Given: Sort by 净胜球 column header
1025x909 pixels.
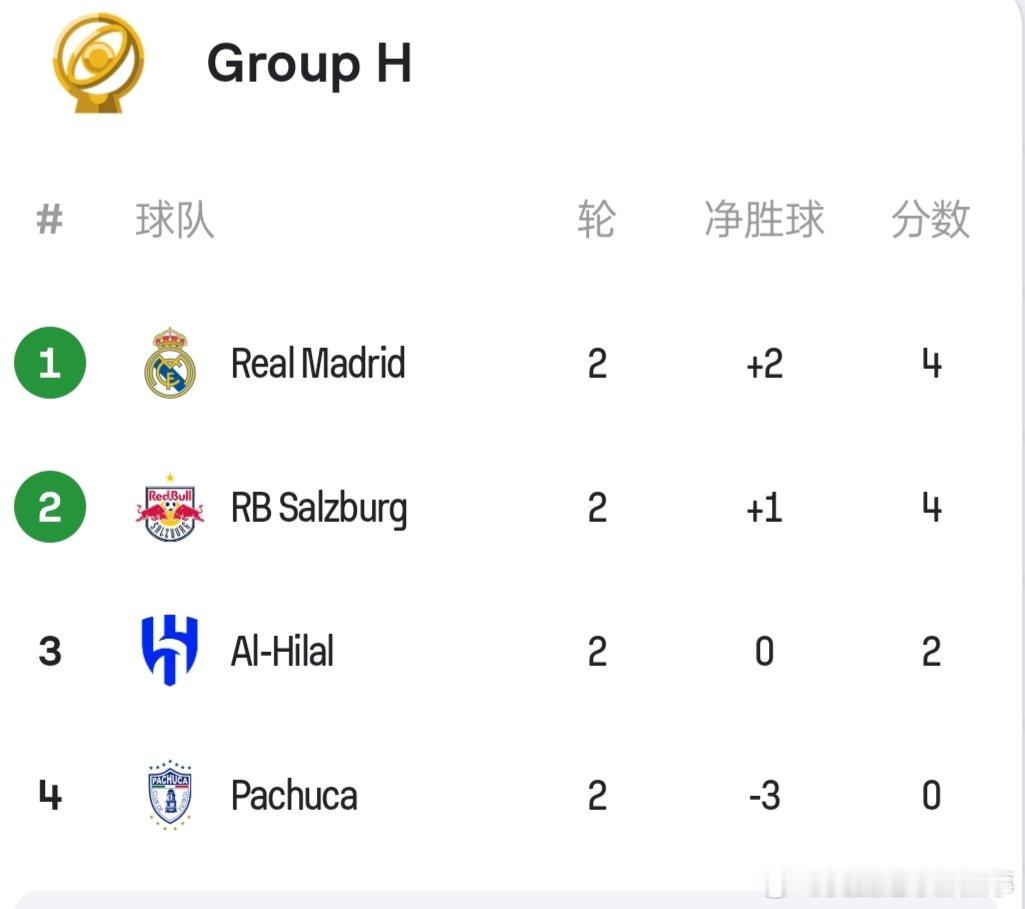Looking at the screenshot, I should coord(764,220).
